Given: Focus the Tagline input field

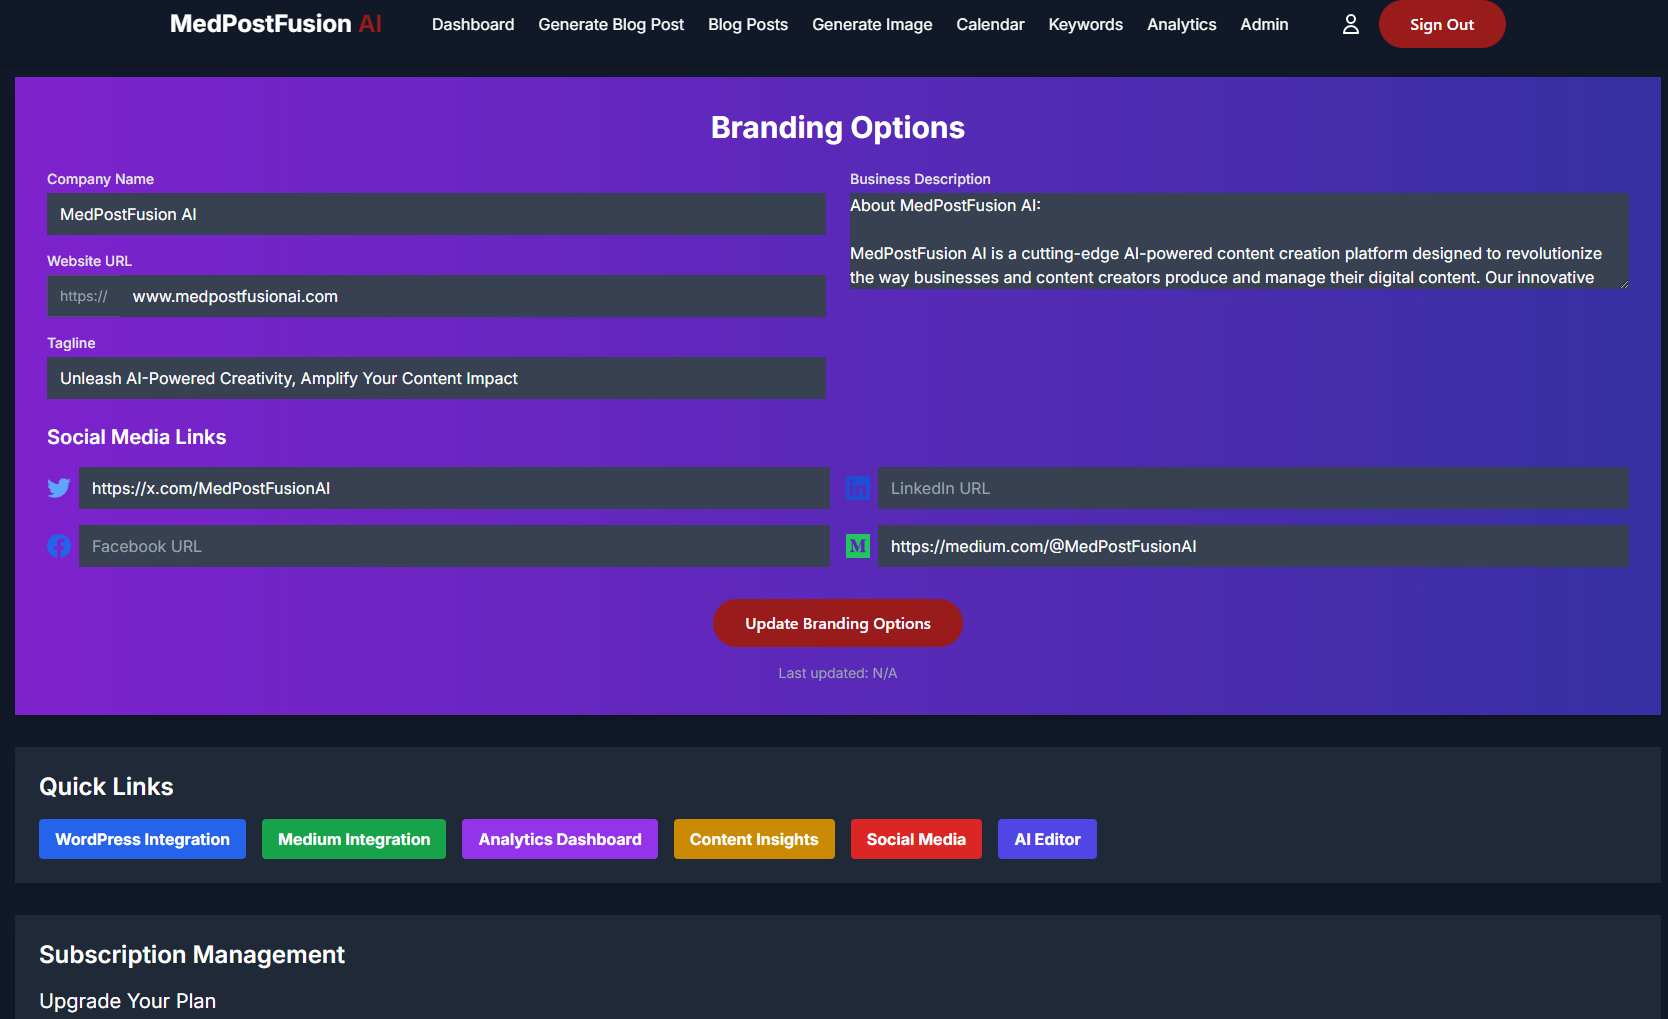Looking at the screenshot, I should 436,378.
